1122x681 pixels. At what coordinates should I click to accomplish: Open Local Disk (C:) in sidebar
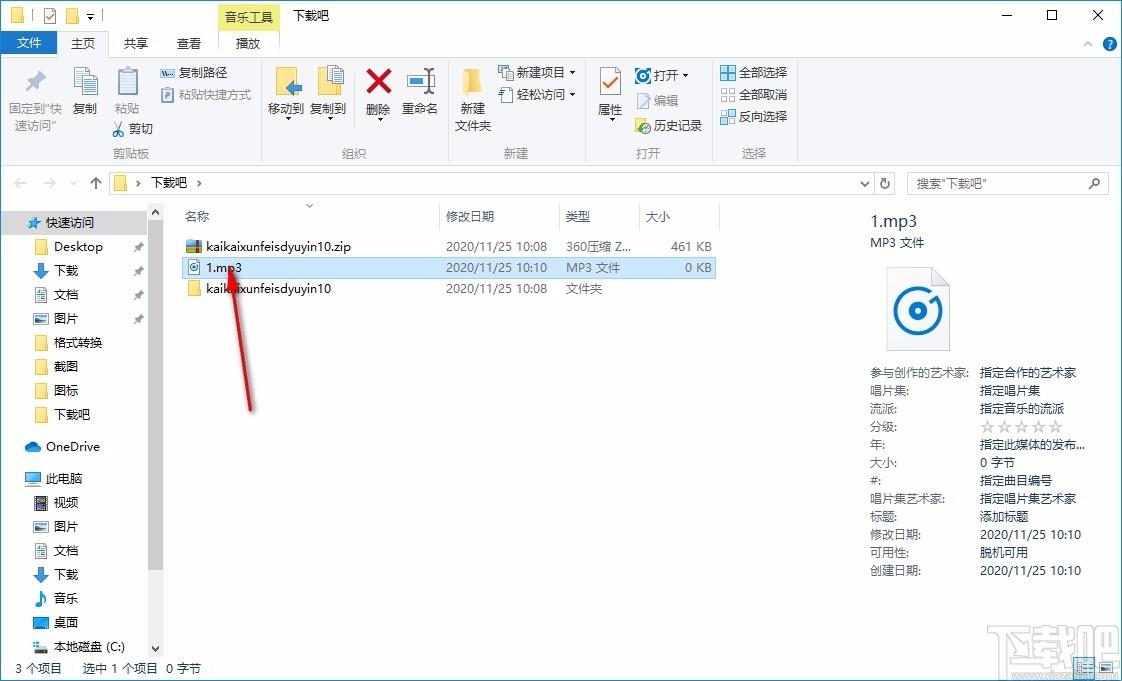pyautogui.click(x=89, y=647)
